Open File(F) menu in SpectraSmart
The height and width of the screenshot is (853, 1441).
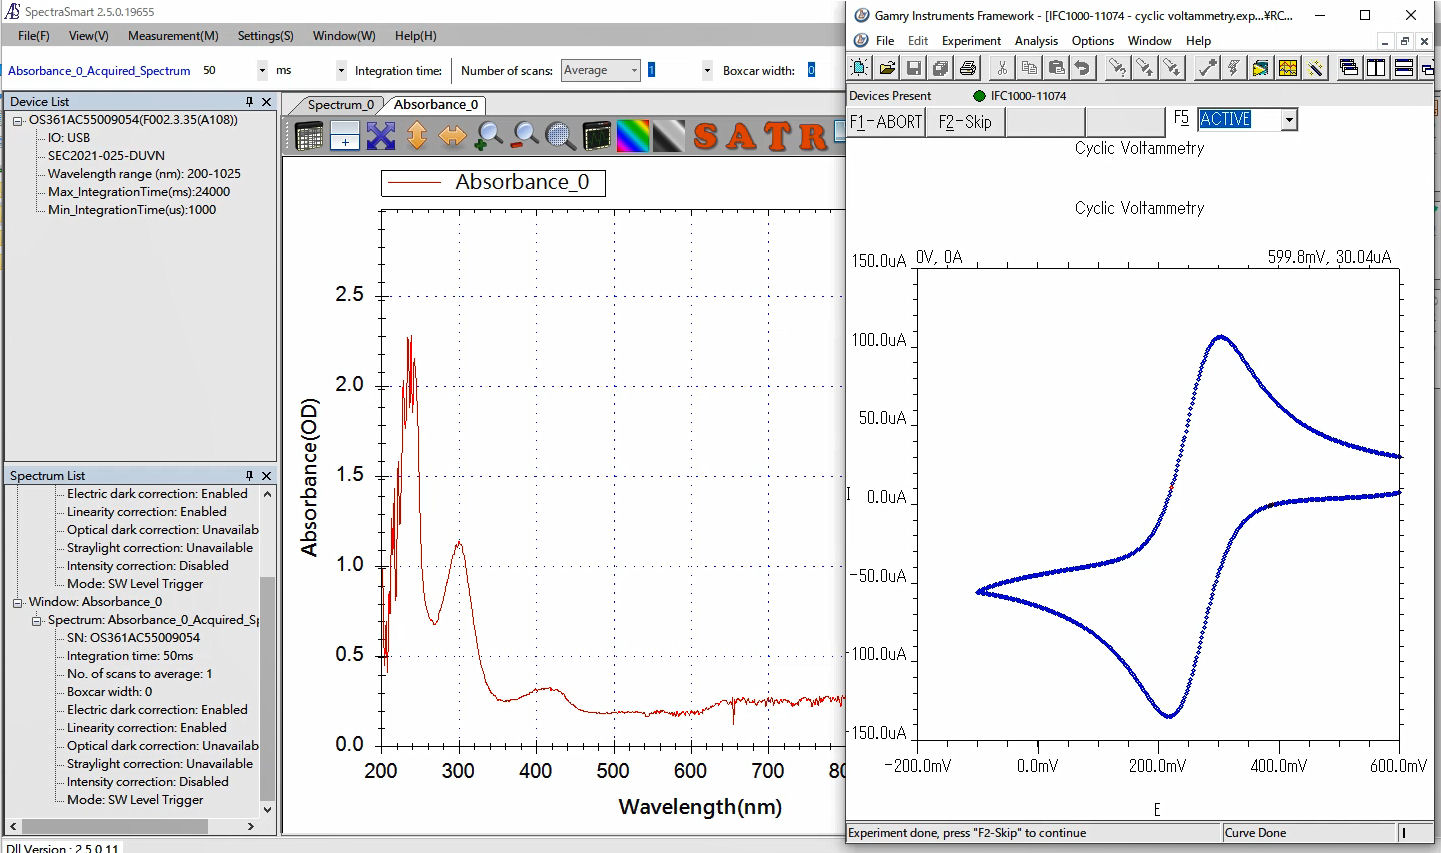tap(33, 35)
